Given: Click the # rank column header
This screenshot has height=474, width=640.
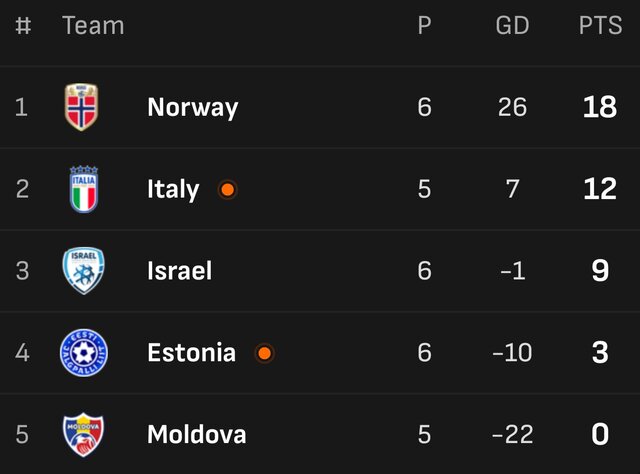Looking at the screenshot, I should [23, 26].
